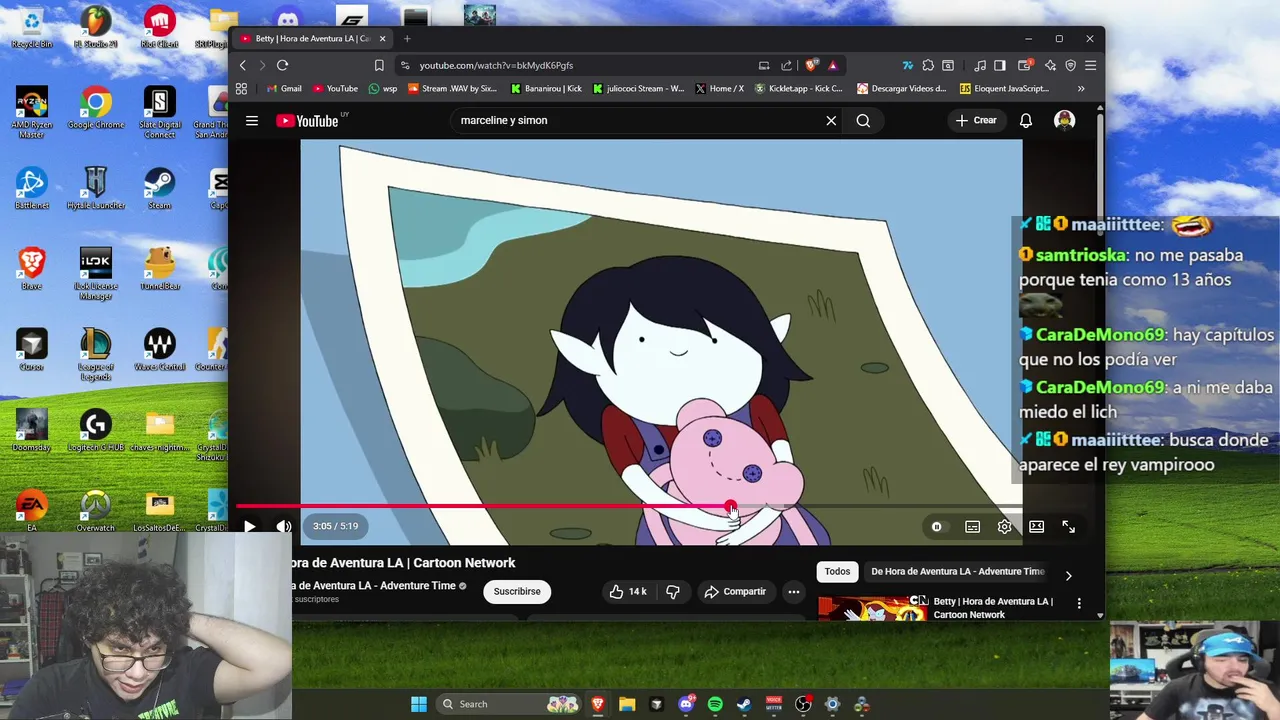Screen dimensions: 1280x720
Task: Open bookmarks apps grid icon
Action: coord(241,88)
